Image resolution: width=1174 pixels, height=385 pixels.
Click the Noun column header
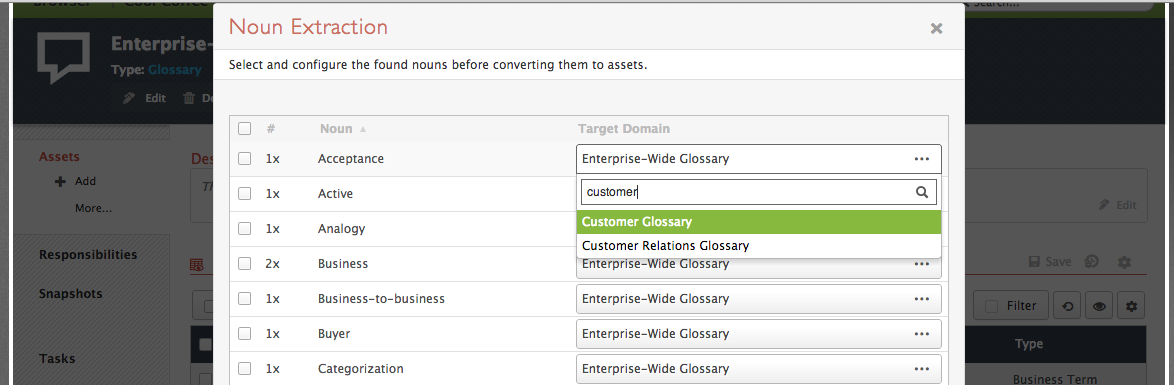point(335,129)
